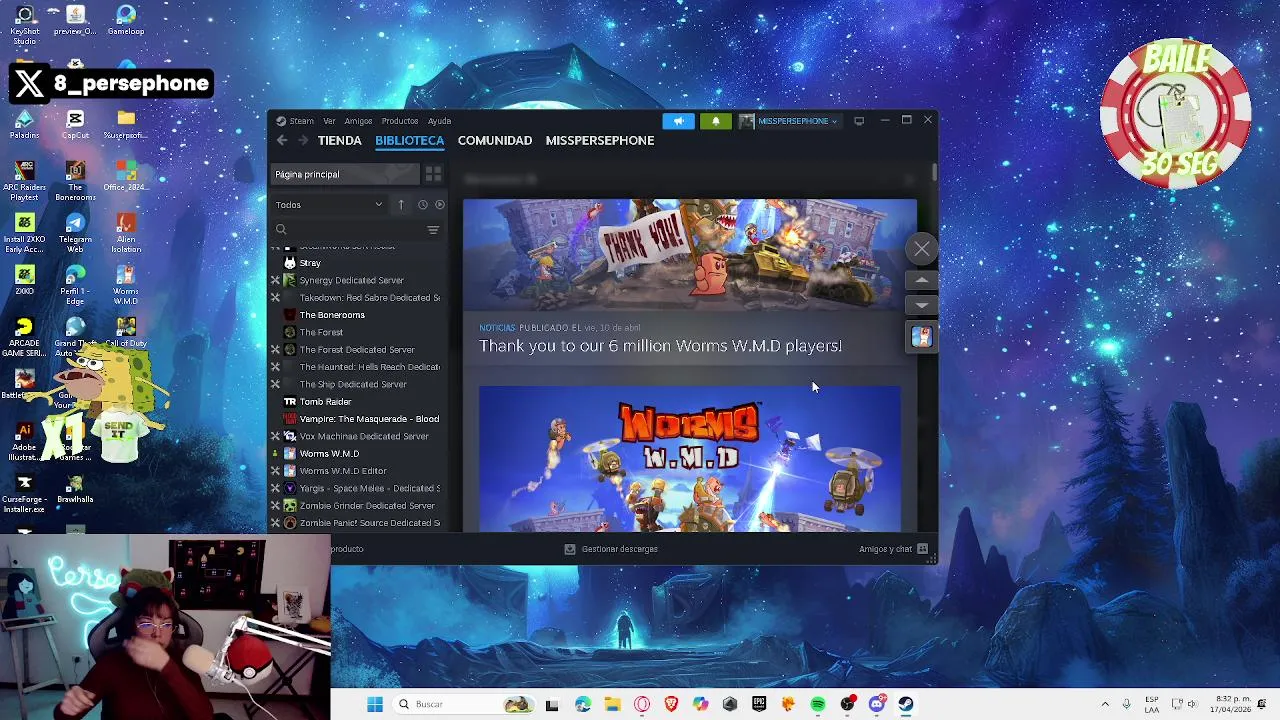Screen dimensions: 1280x720
Task: Open Steam announcements megaphone button
Action: (x=678, y=121)
